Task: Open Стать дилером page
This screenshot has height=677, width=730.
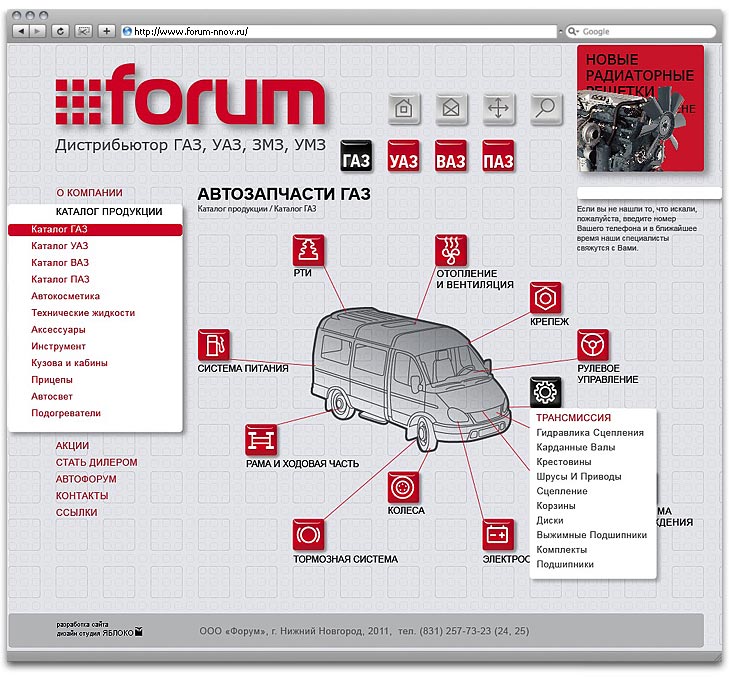Action: (x=96, y=463)
